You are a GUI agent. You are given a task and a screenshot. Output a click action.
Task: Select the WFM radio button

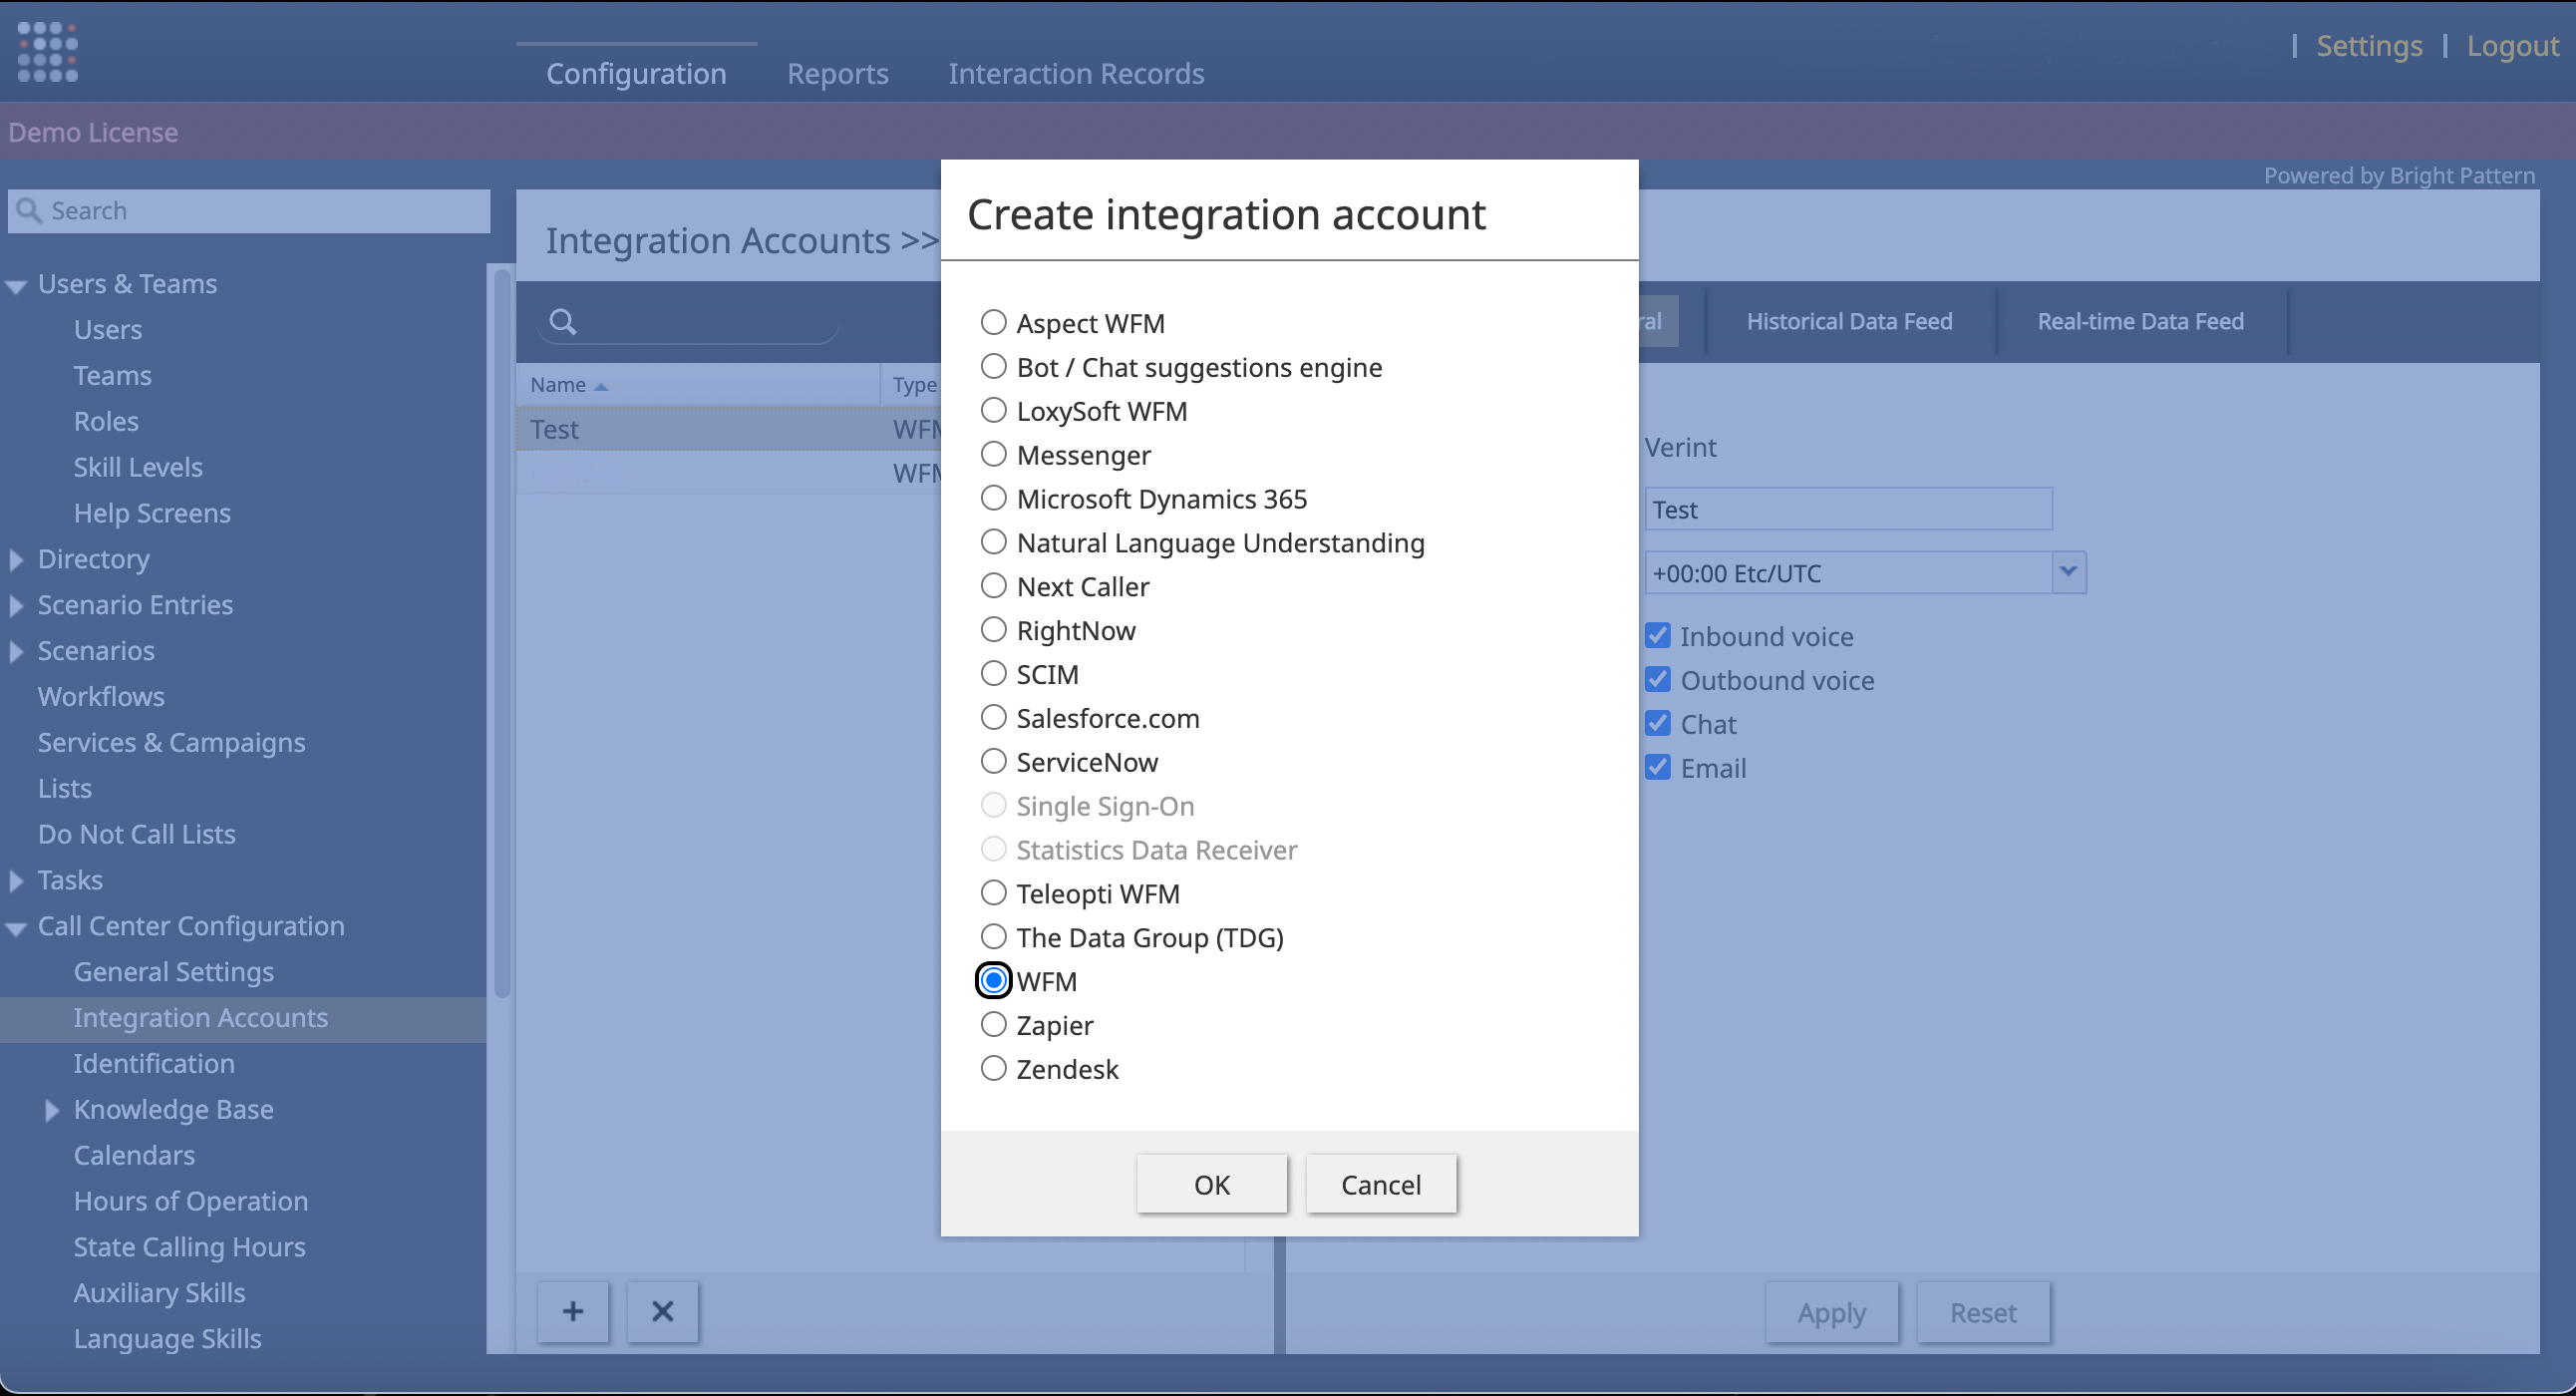[x=993, y=980]
